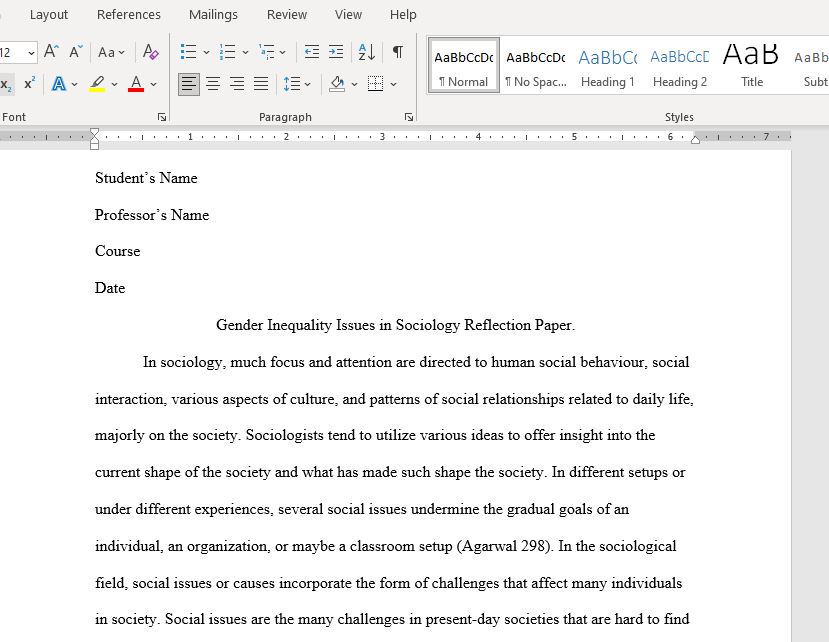Image resolution: width=829 pixels, height=642 pixels.
Task: Open the View tab
Action: 348,15
